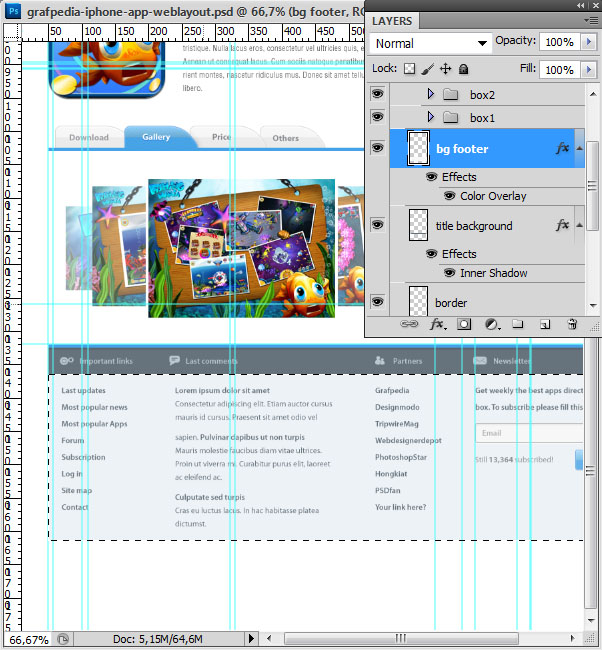The width and height of the screenshot is (602, 650).
Task: Open add layer style fx button
Action: click(x=437, y=324)
